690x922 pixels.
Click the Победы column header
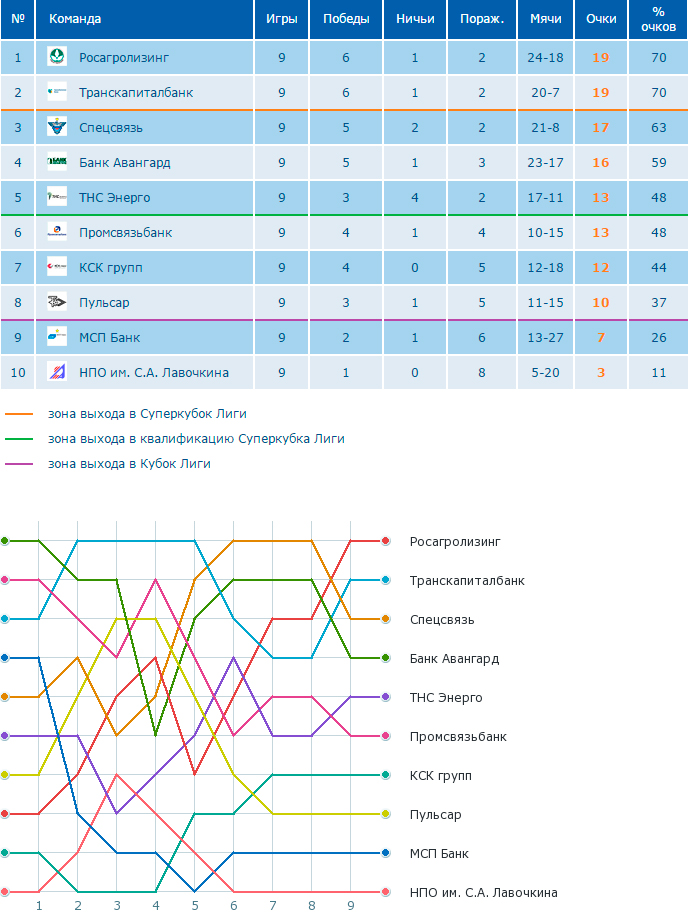[346, 19]
